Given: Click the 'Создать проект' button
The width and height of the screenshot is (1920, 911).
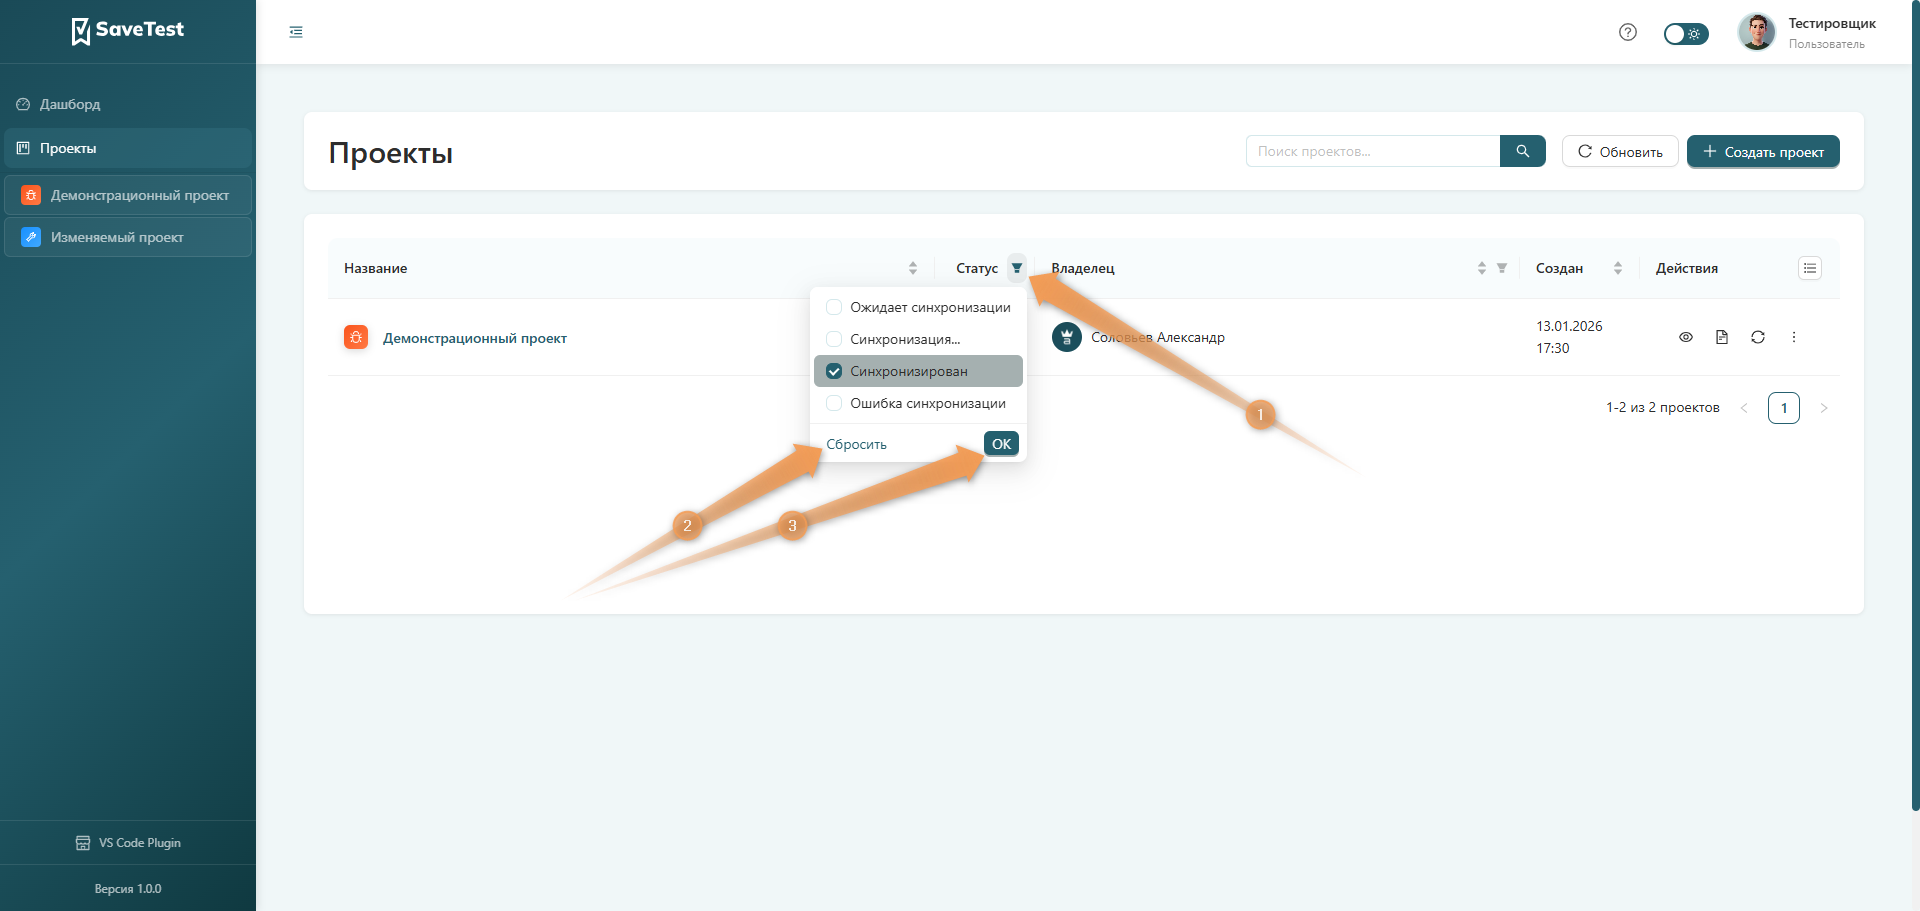Looking at the screenshot, I should [x=1763, y=152].
